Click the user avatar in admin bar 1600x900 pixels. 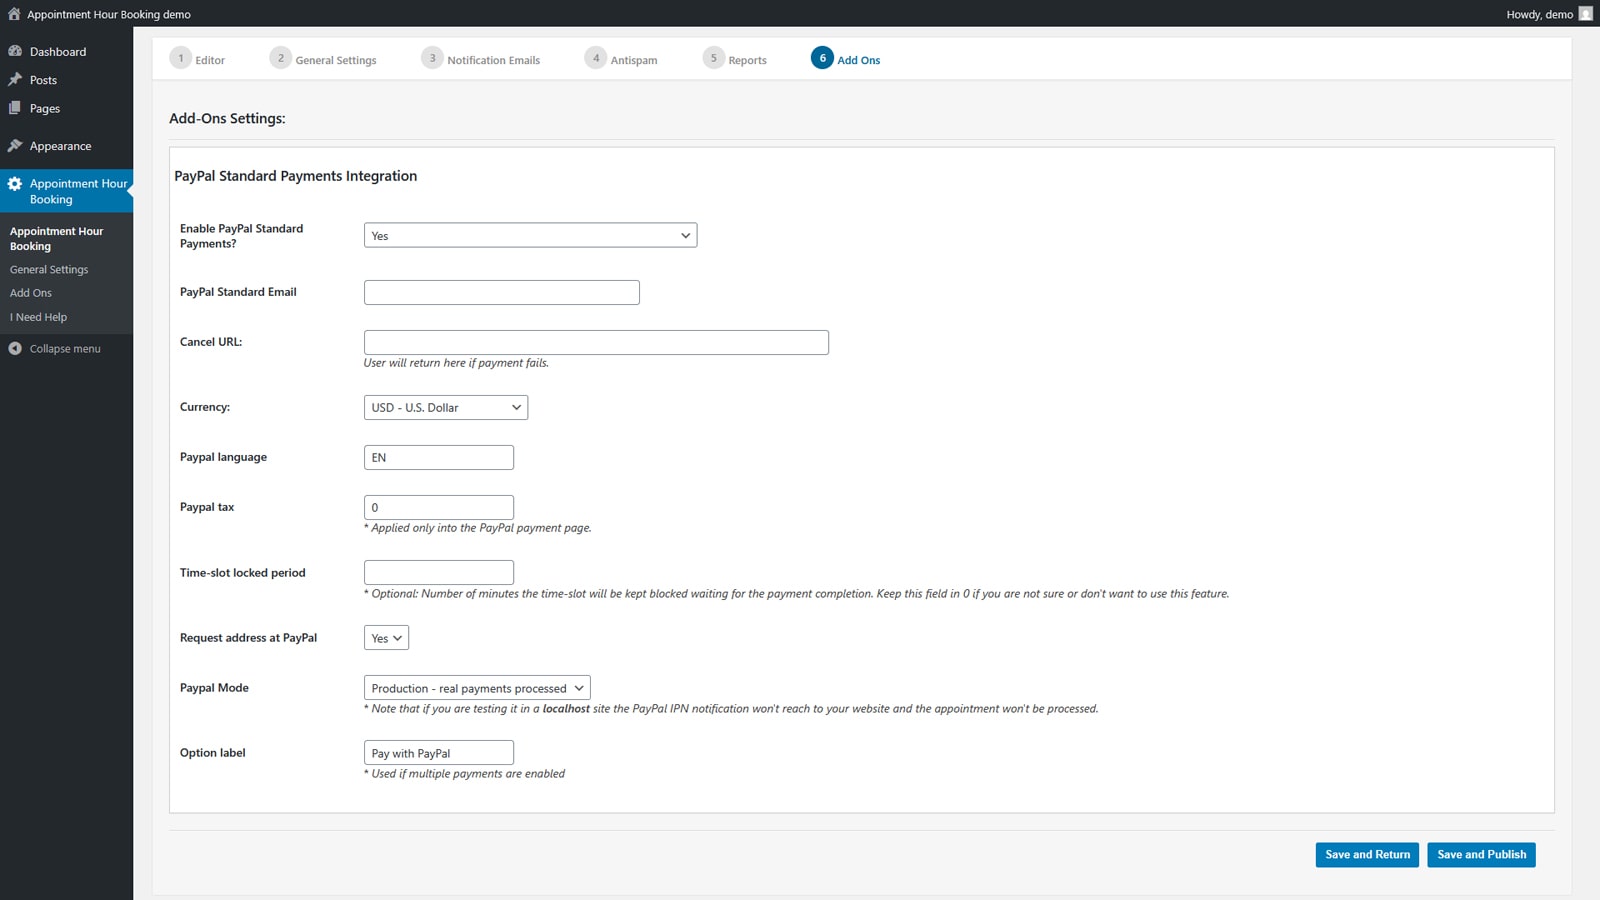coord(1585,14)
